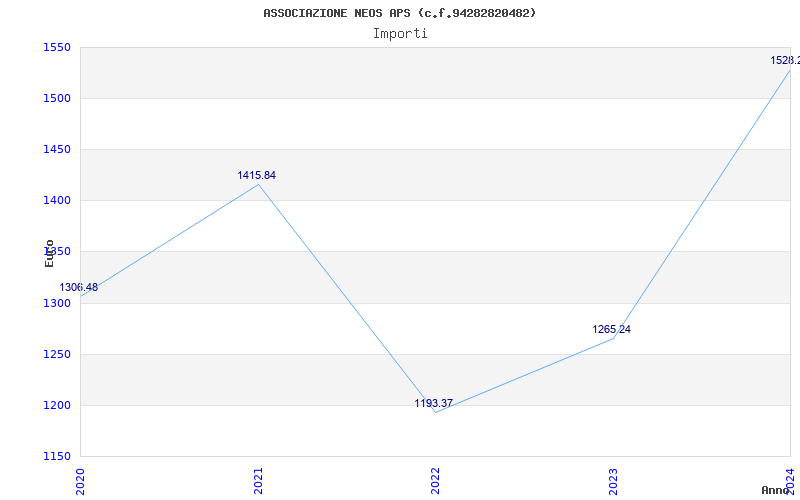Click the 2020 x-axis label
Image resolution: width=800 pixels, height=500 pixels.
point(81,481)
